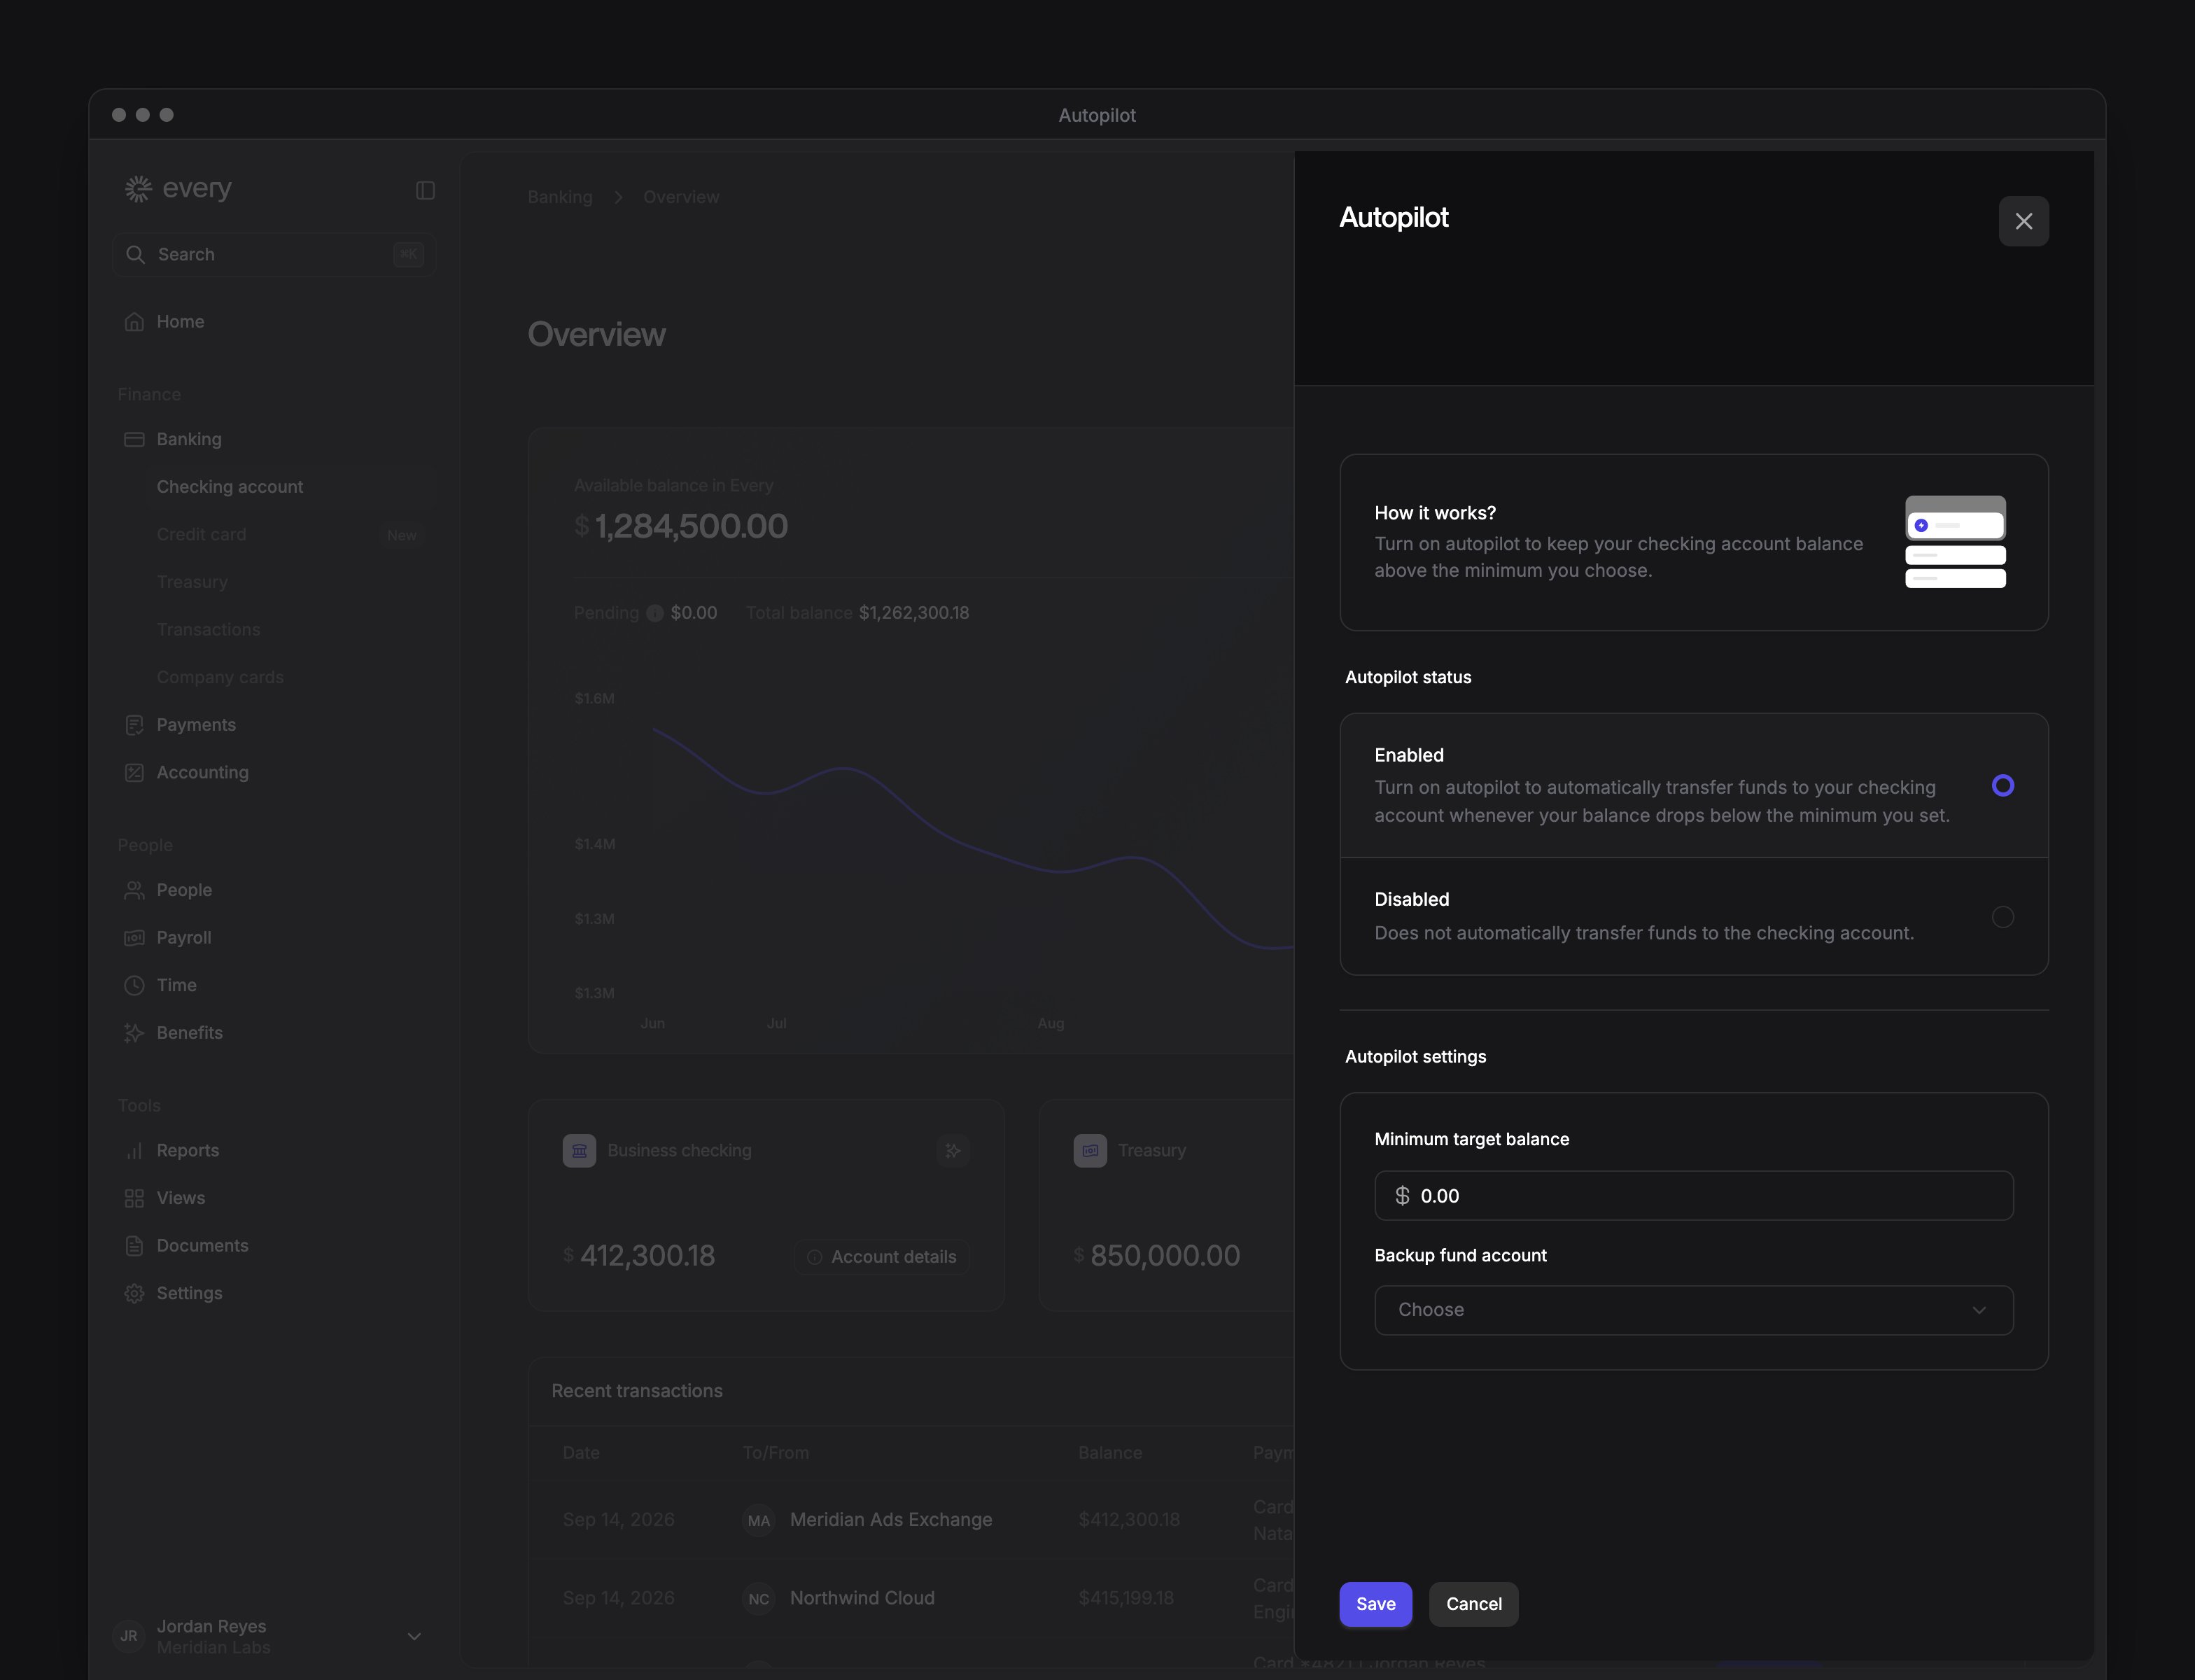This screenshot has height=1680, width=2195.
Task: Click the MA avatar for Meridian Ads
Action: tap(759, 1521)
